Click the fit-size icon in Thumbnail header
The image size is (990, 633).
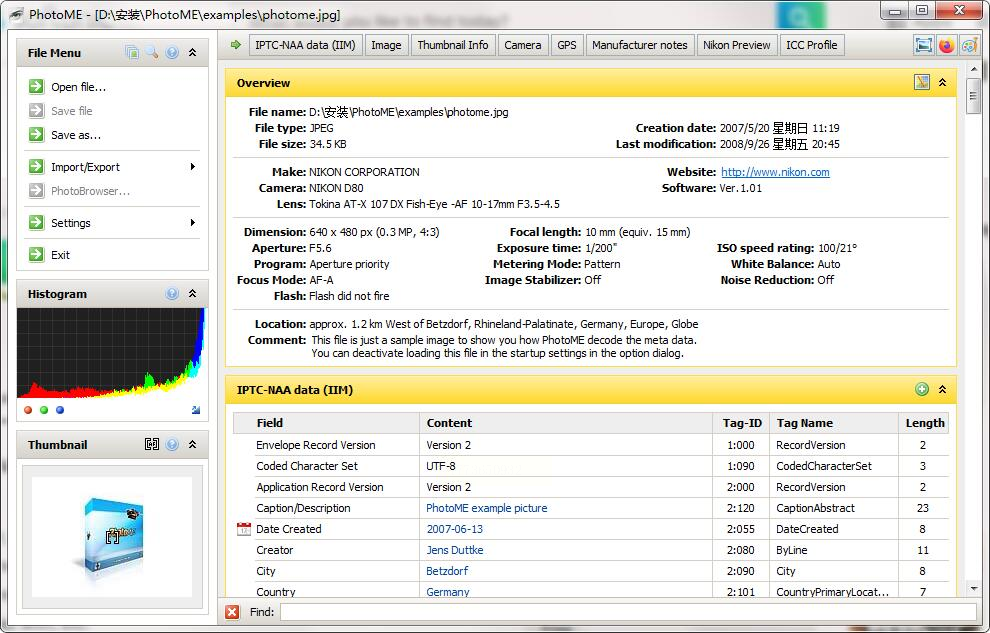tap(152, 445)
